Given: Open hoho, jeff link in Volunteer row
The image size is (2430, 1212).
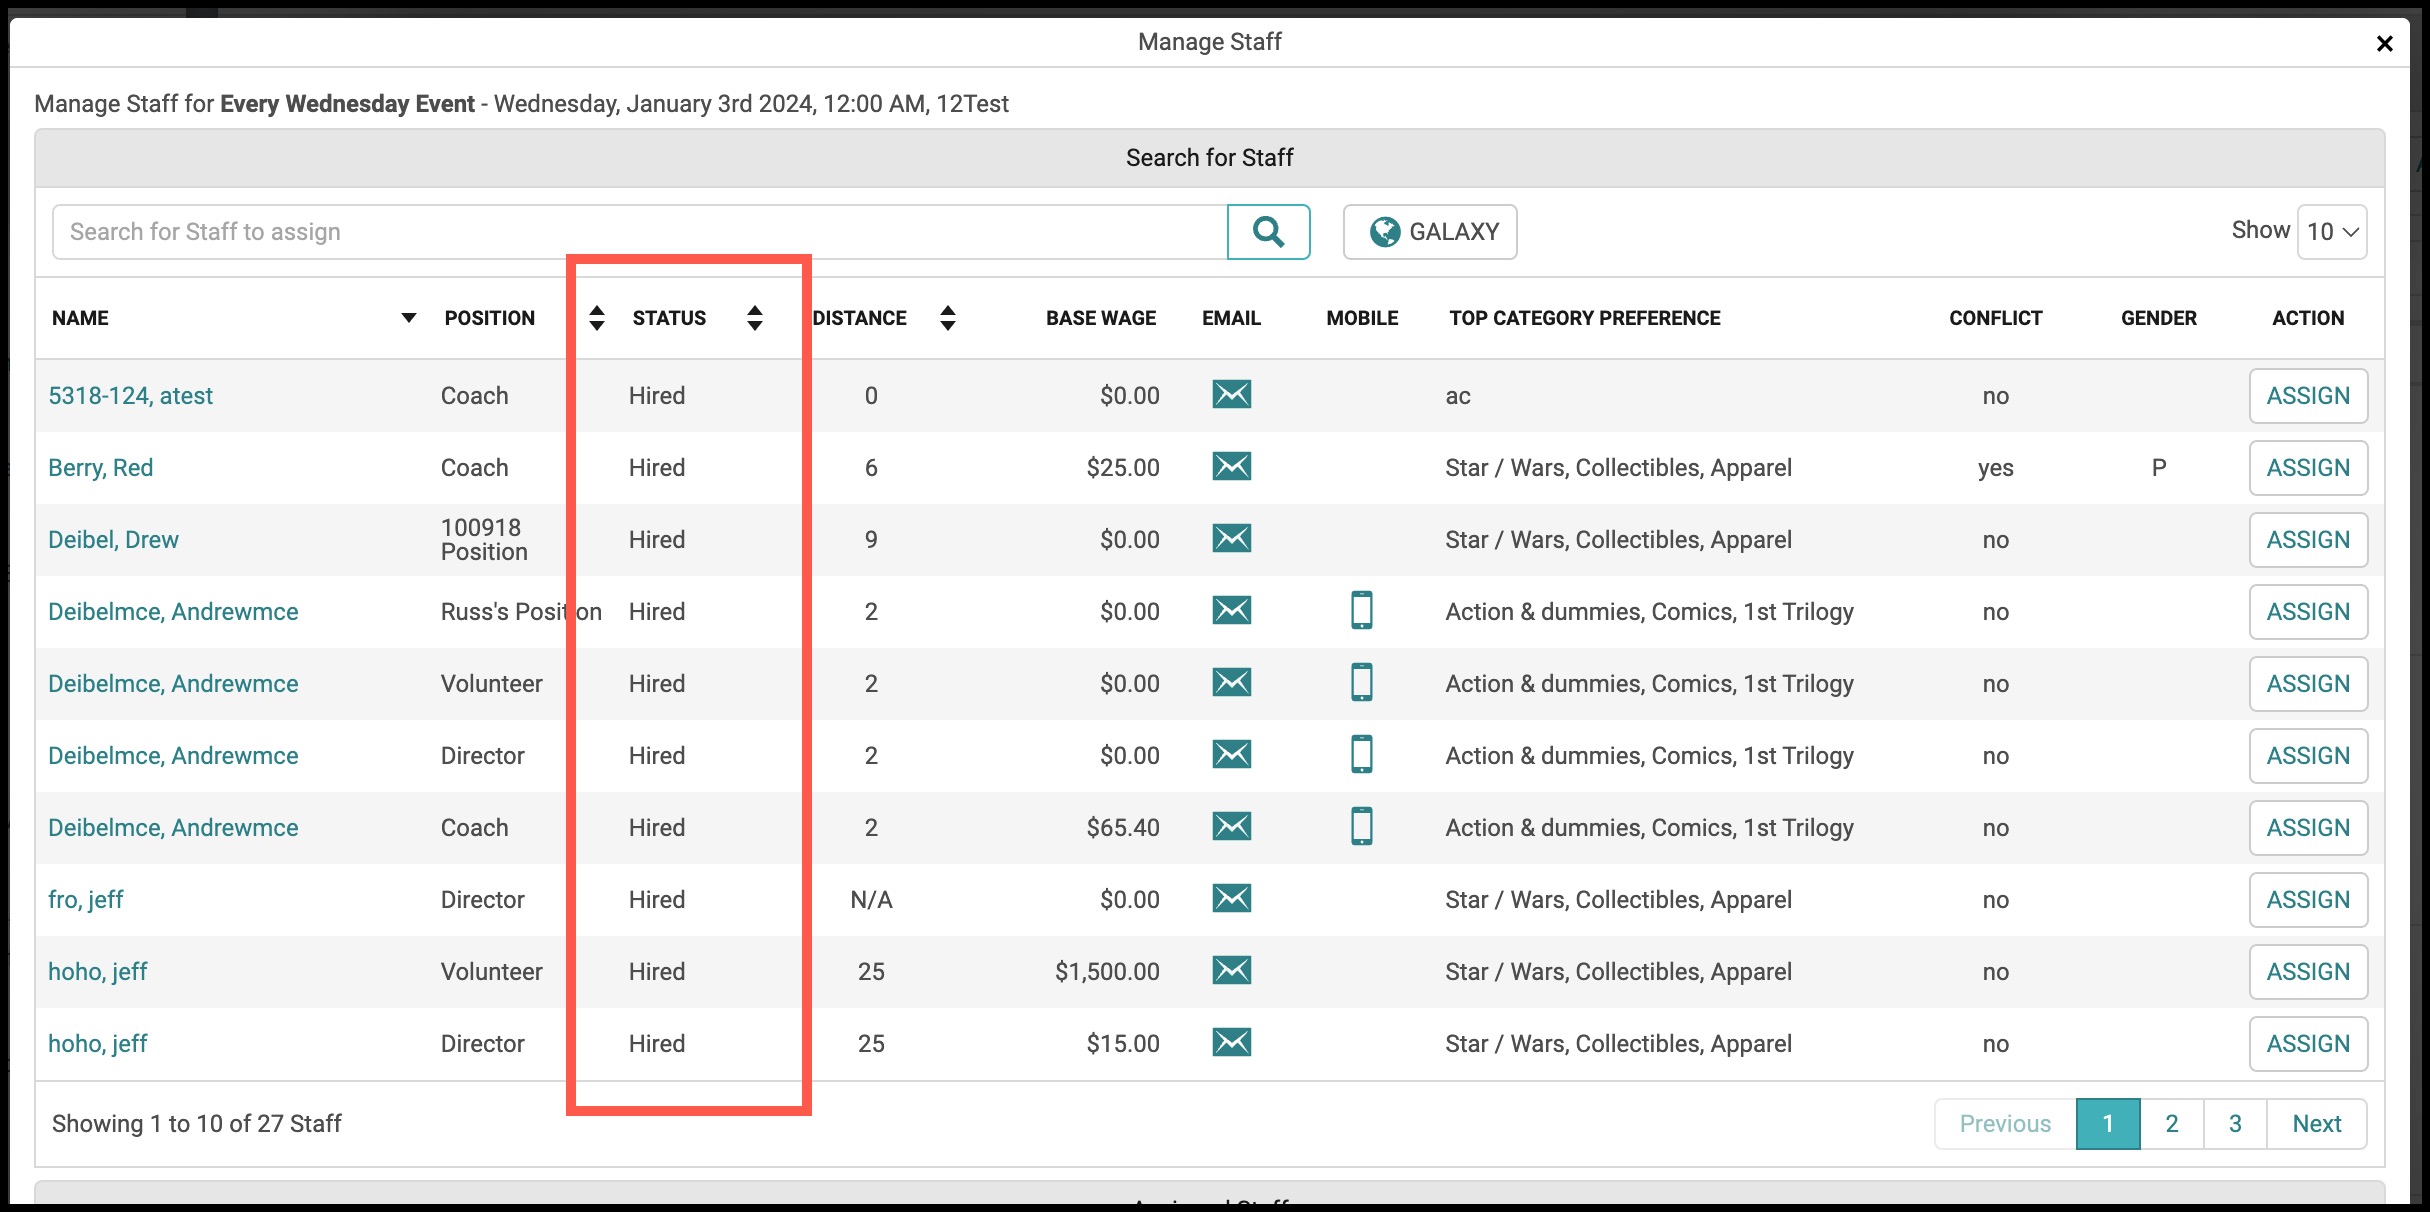Looking at the screenshot, I should click(98, 972).
